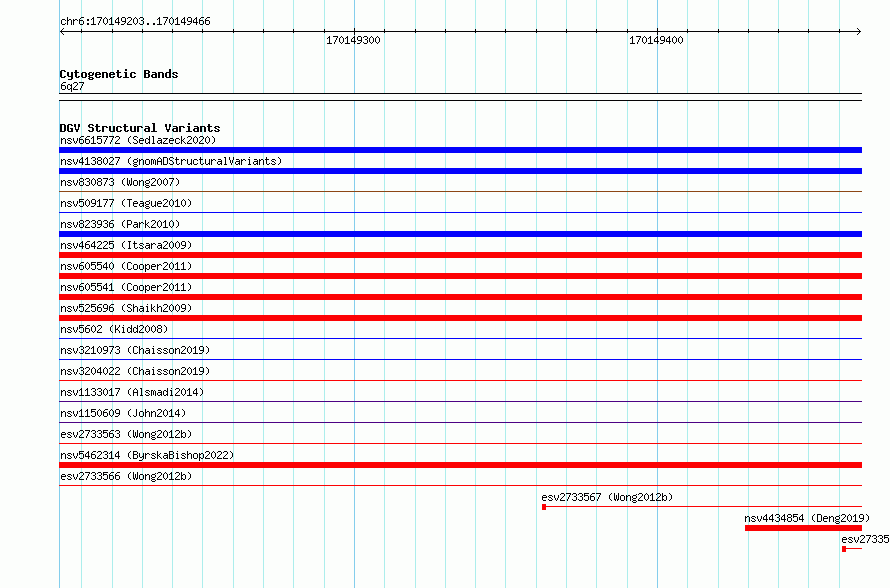Select nsv1150609 (John2014) variant
This screenshot has width=890, height=588.
pyautogui.click(x=123, y=413)
